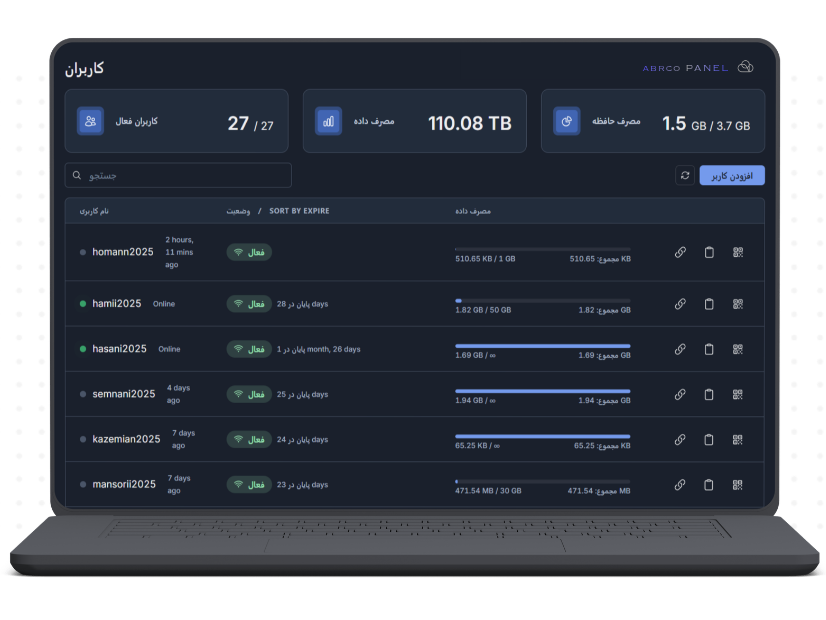Toggle the active status badge for homann2025
Screen dimensions: 826x620
coord(249,253)
